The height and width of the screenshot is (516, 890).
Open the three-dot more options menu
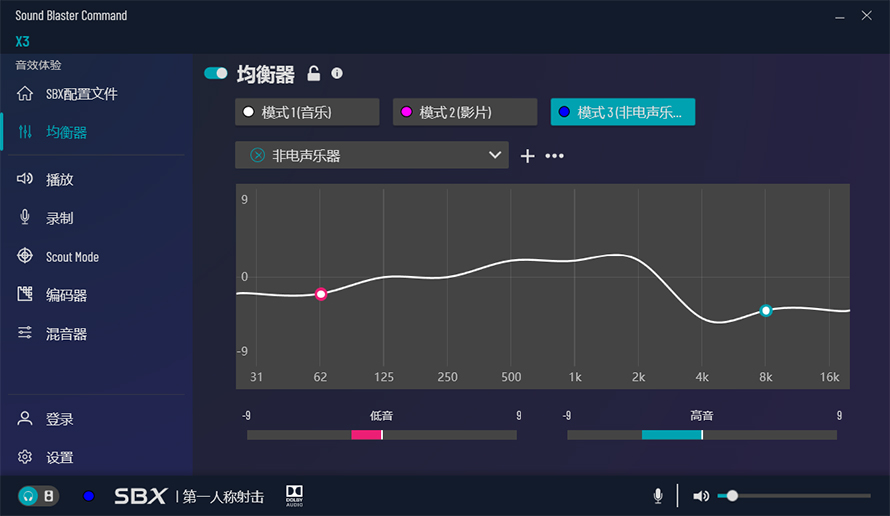point(555,156)
